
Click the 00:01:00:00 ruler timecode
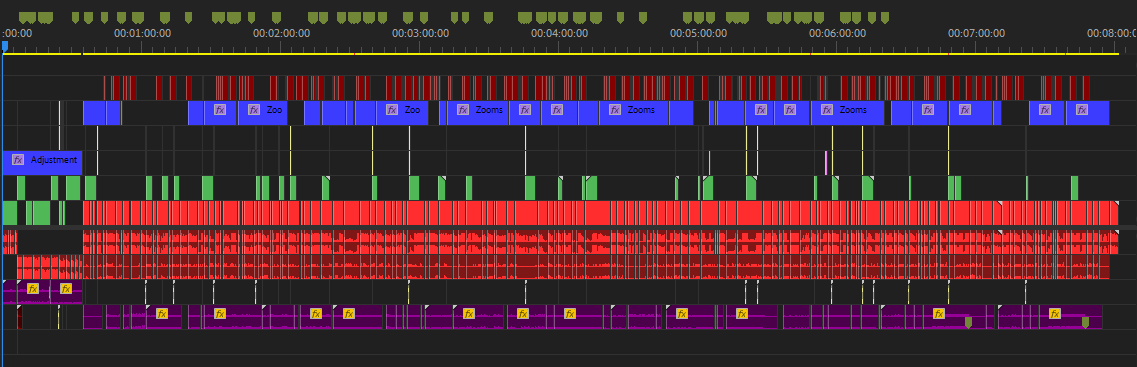pyautogui.click(x=143, y=33)
